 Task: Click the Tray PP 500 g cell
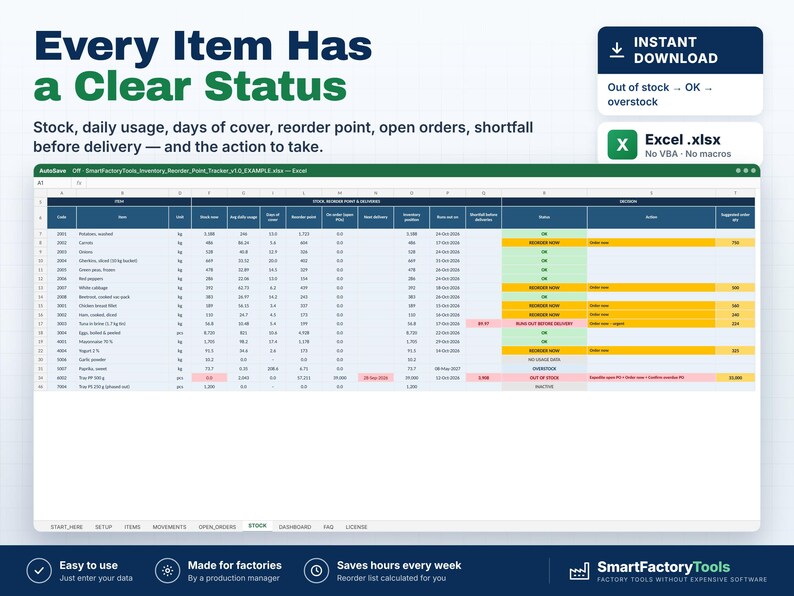point(122,378)
